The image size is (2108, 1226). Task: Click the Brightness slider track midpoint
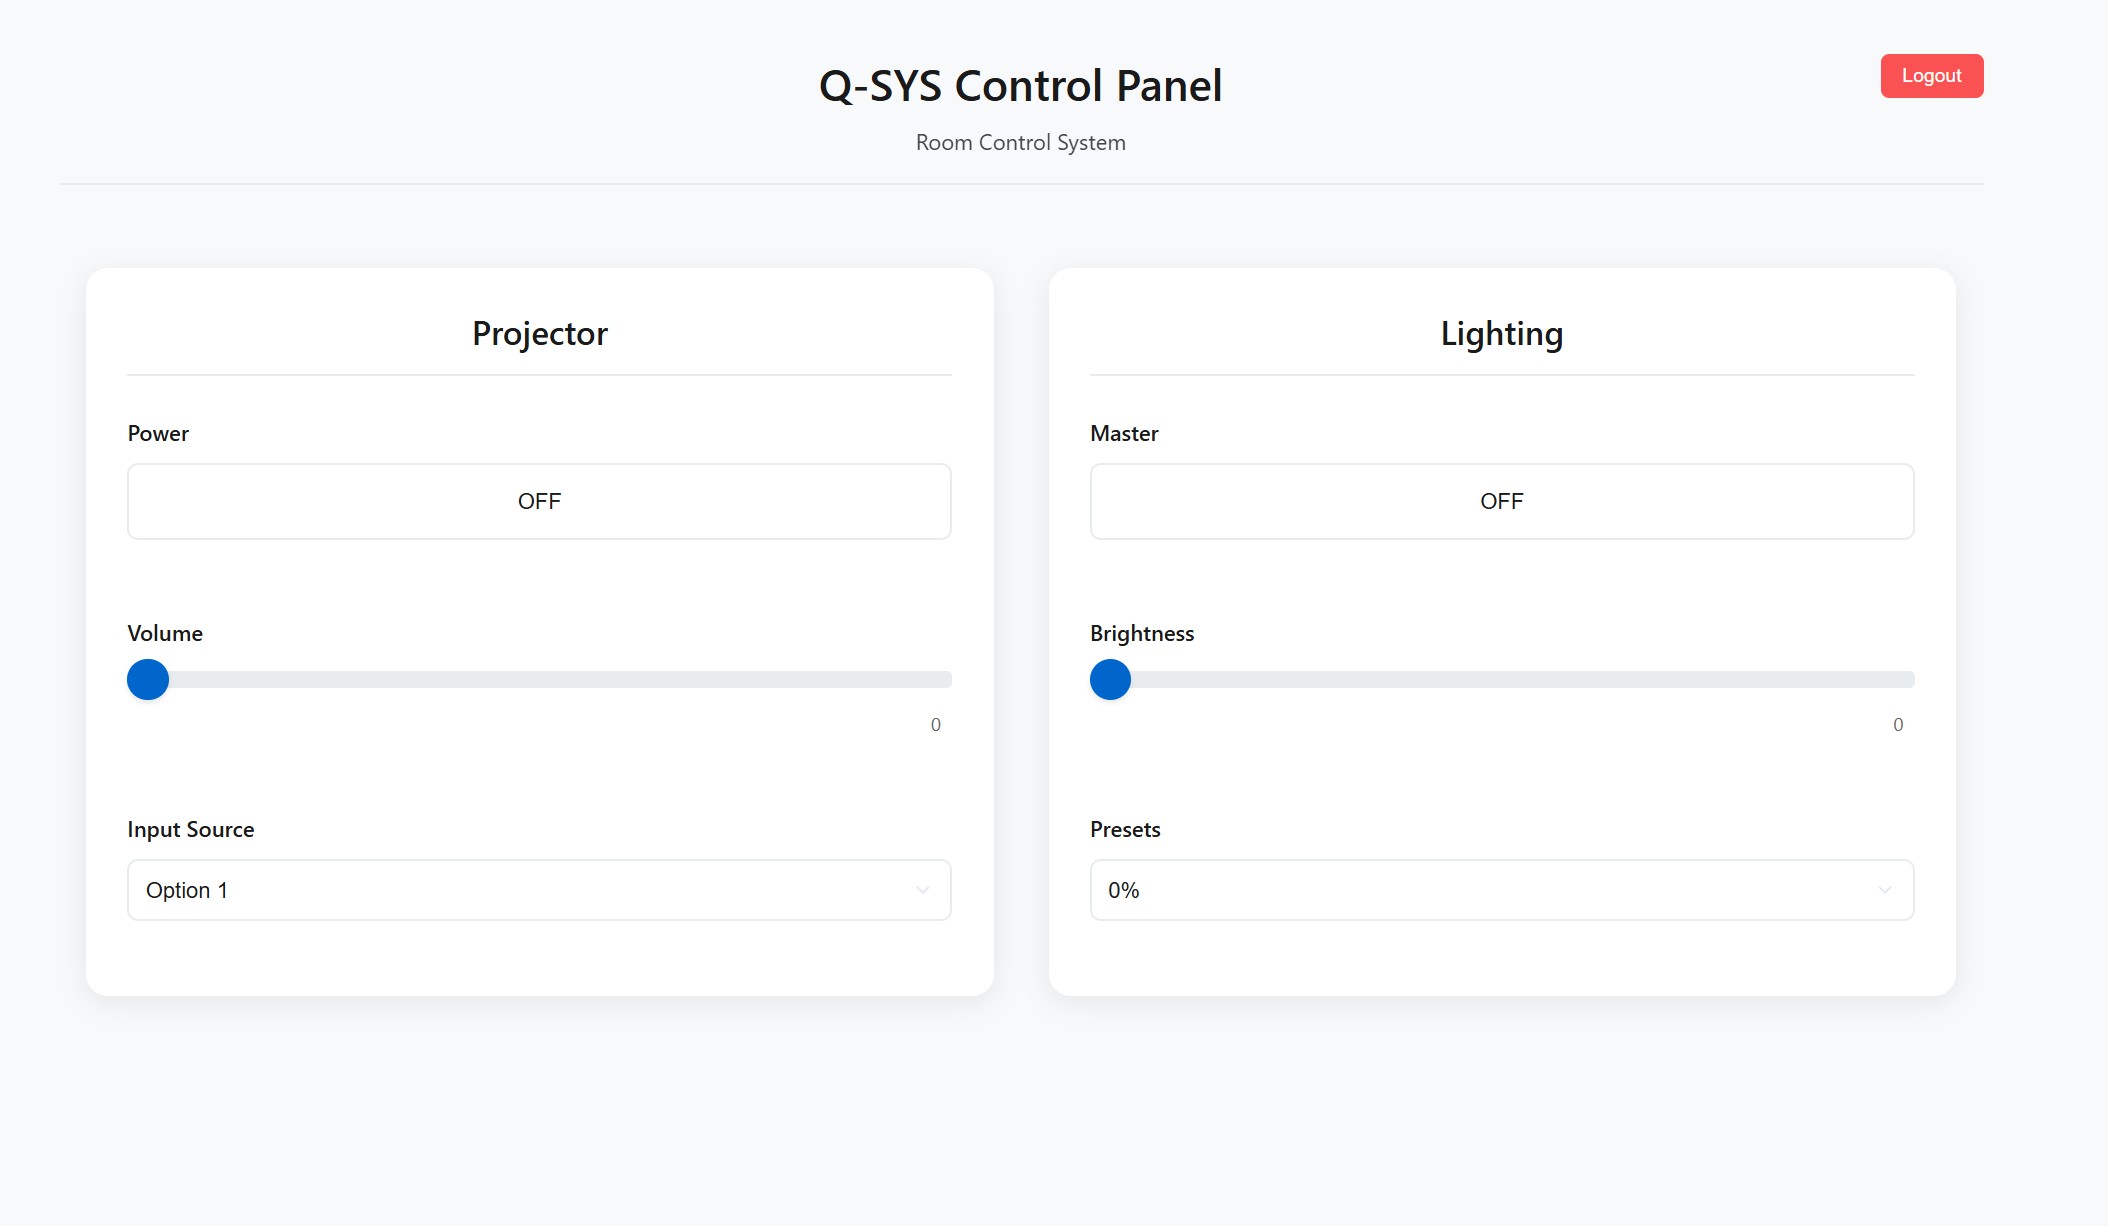pos(1501,679)
